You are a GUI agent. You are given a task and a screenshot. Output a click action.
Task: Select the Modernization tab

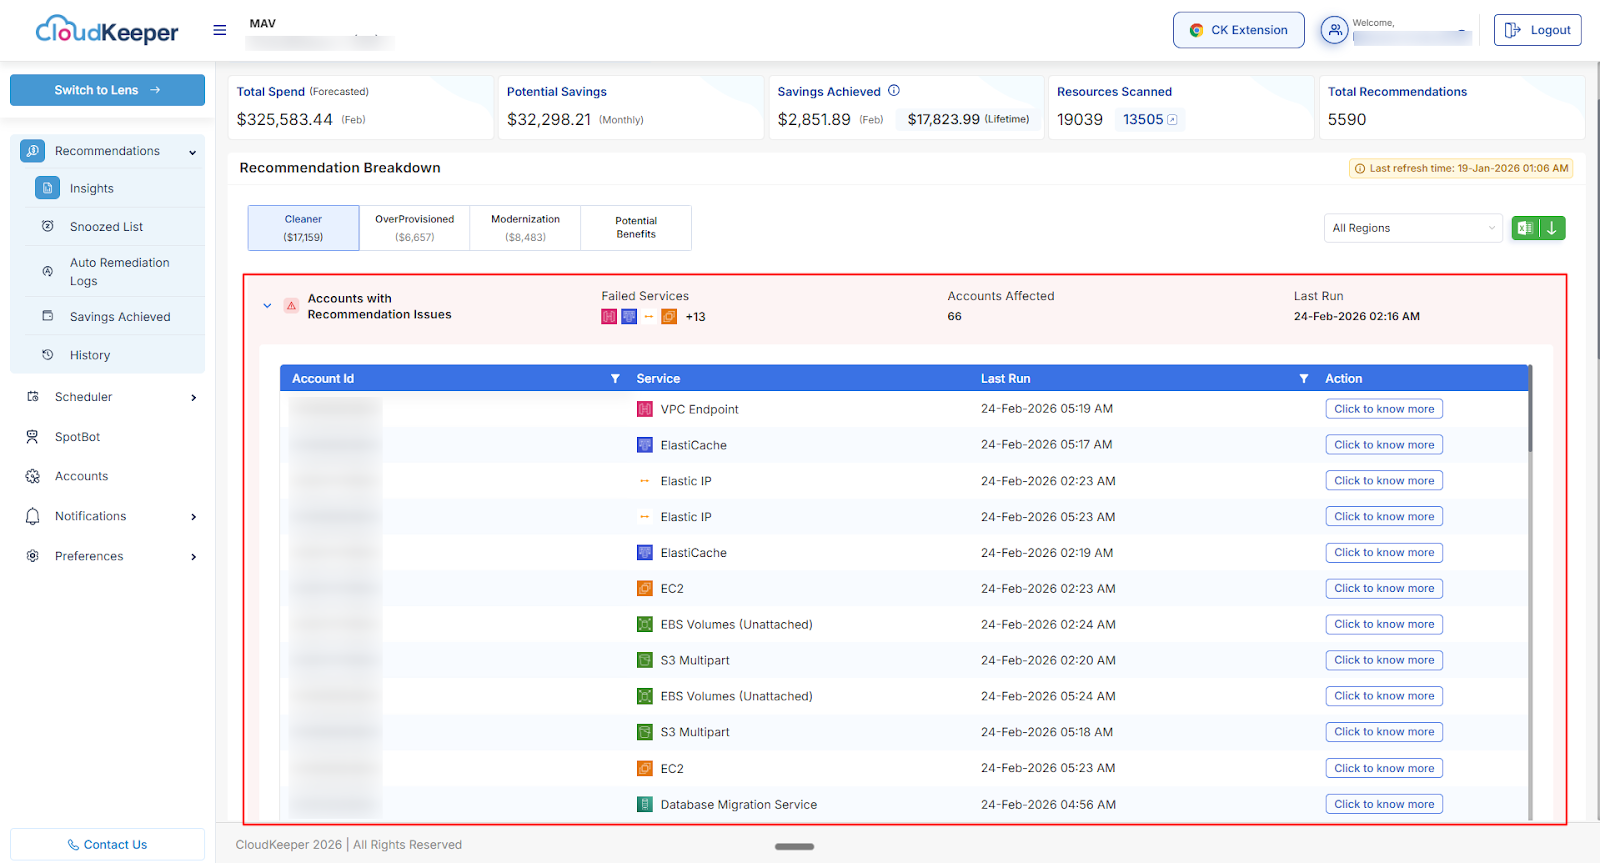525,228
